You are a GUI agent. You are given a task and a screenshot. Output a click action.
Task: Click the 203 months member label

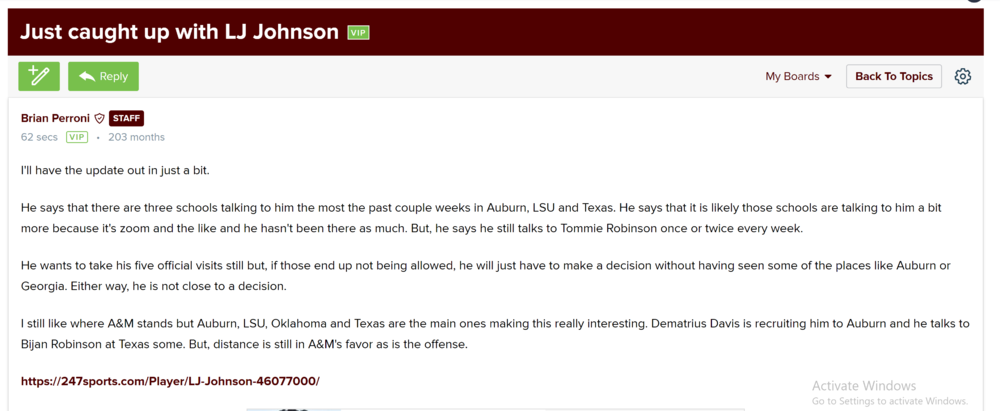(136, 137)
